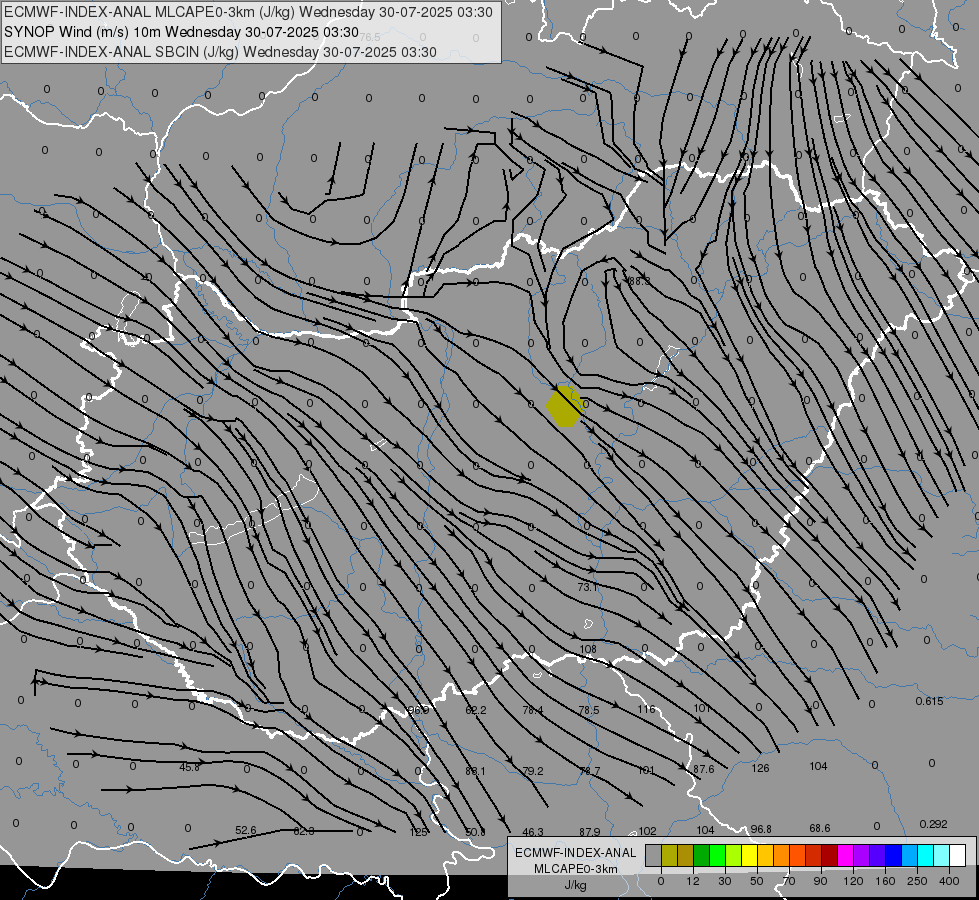979x900 pixels.
Task: Click the 160 tick label on the scale
Action: click(x=885, y=881)
